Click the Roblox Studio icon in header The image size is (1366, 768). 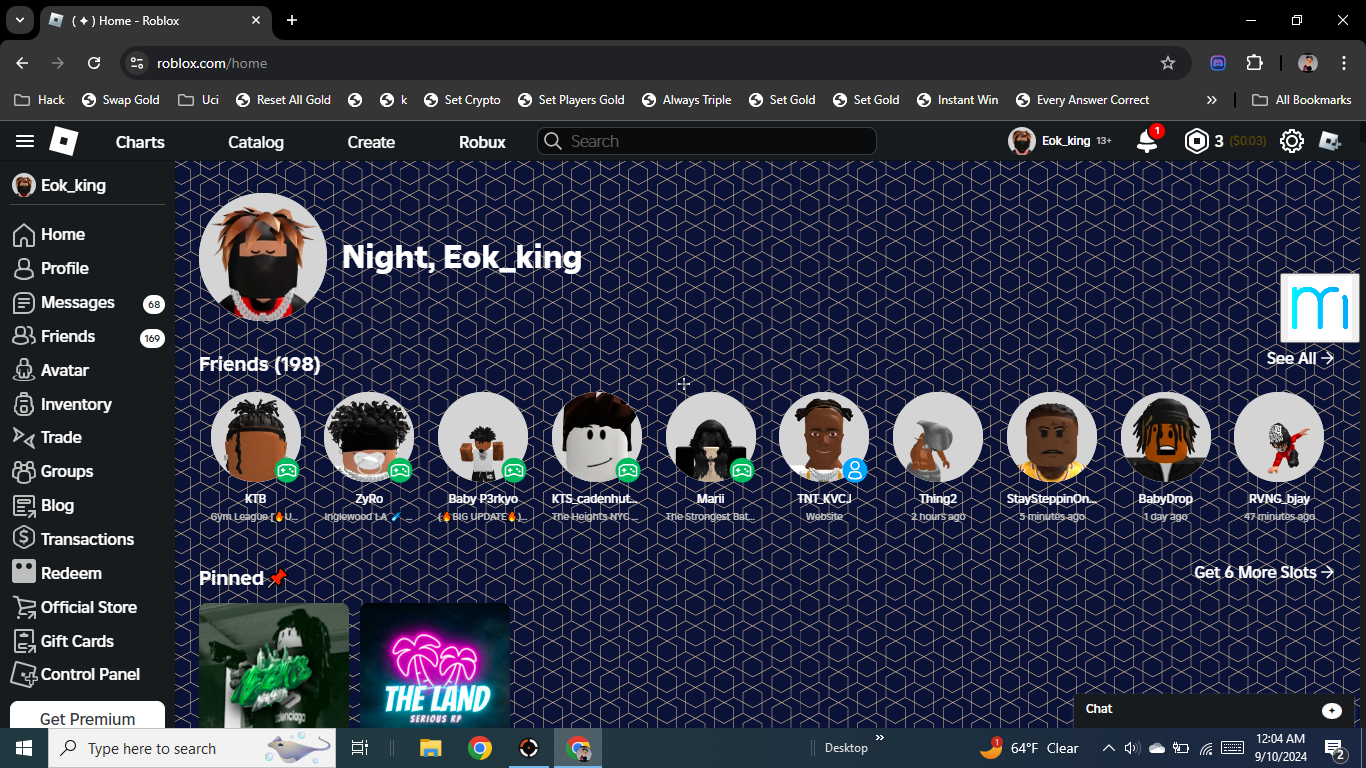[1329, 141]
